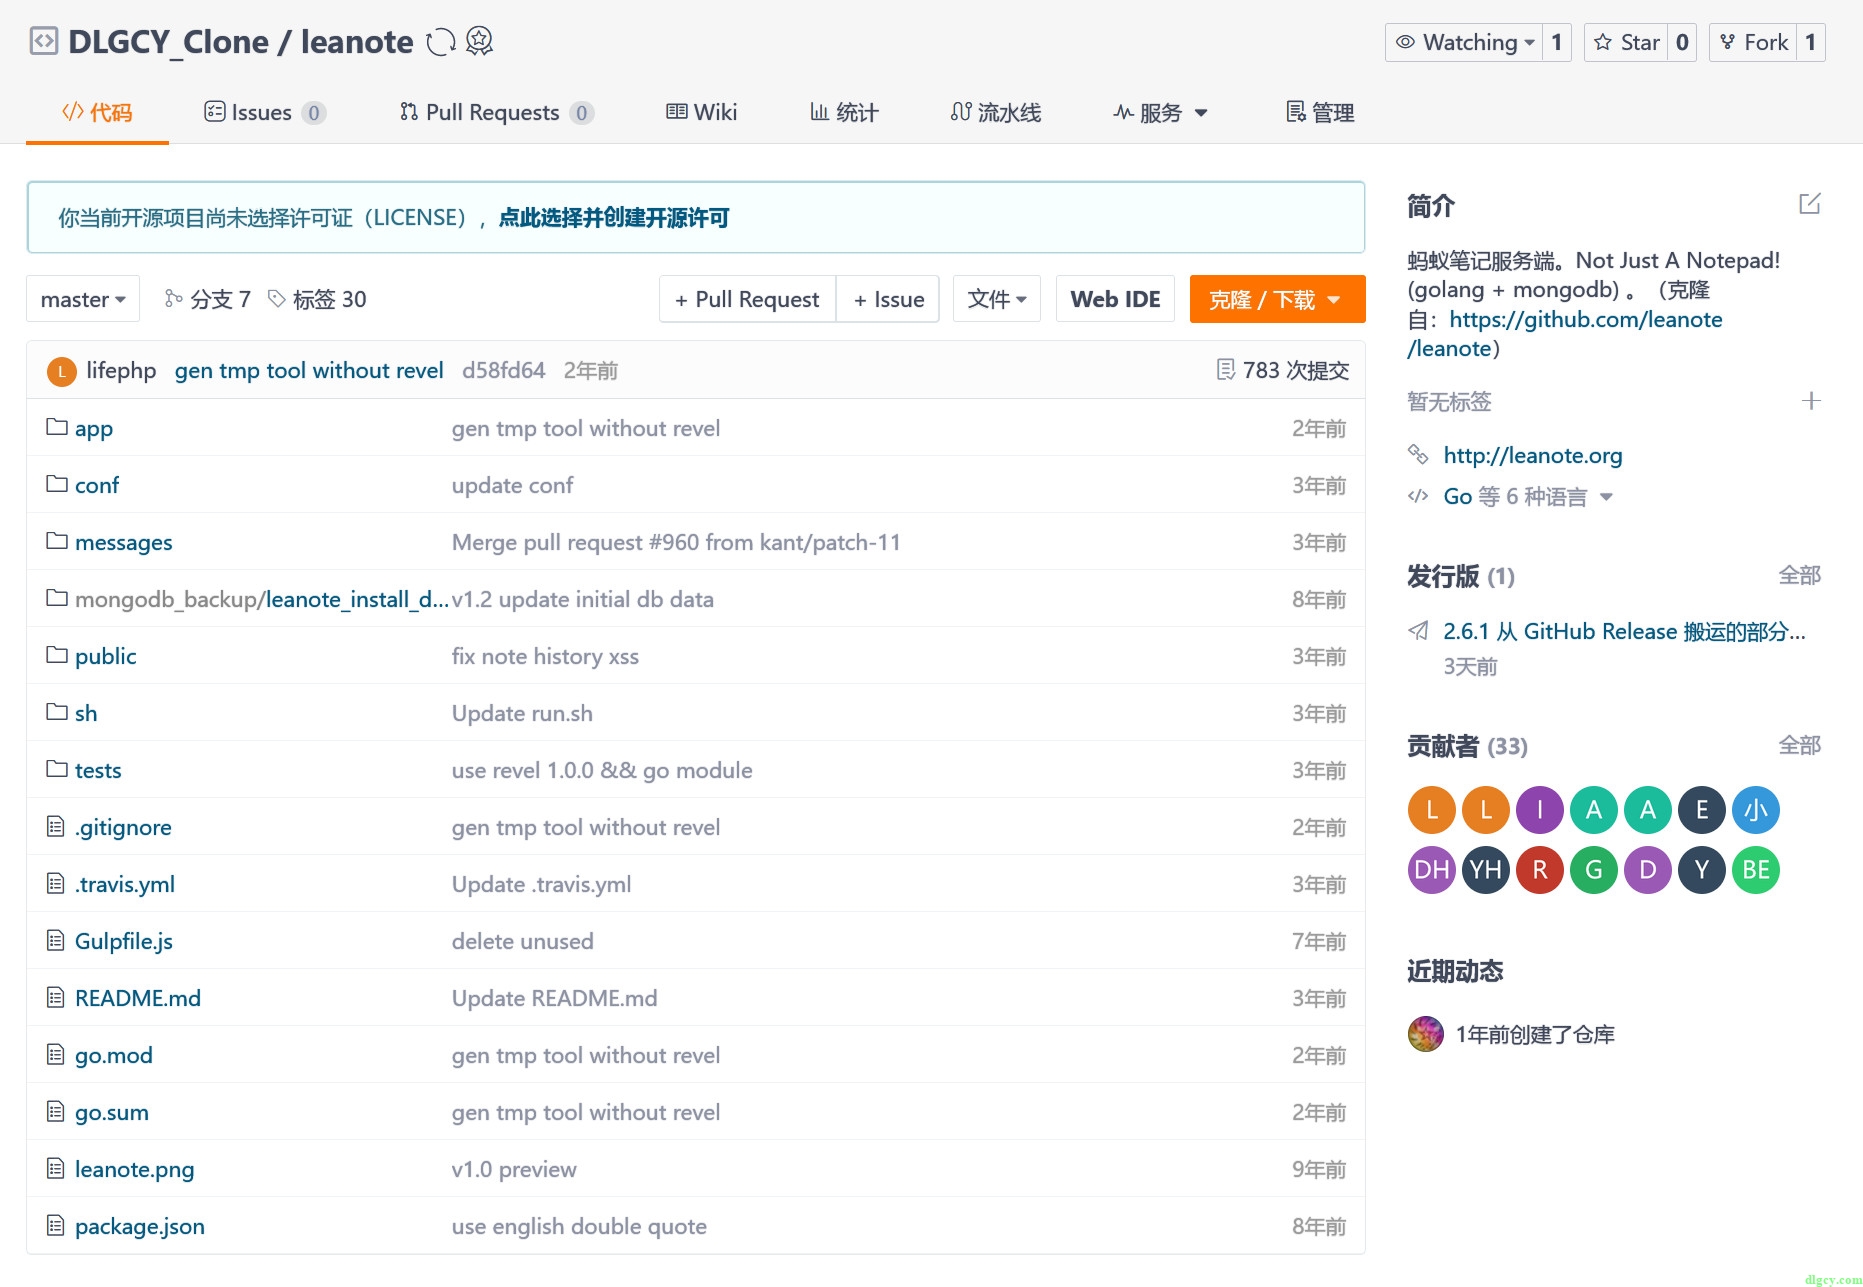Click the sync refresh icon next to leanote title
This screenshot has height=1287, width=1863.
(441, 42)
